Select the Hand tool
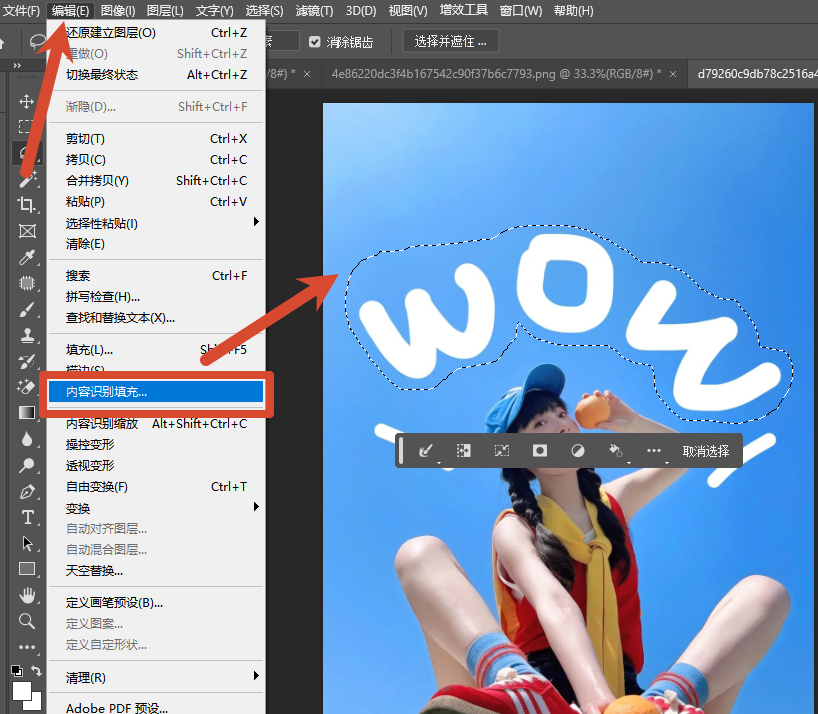 point(27,595)
